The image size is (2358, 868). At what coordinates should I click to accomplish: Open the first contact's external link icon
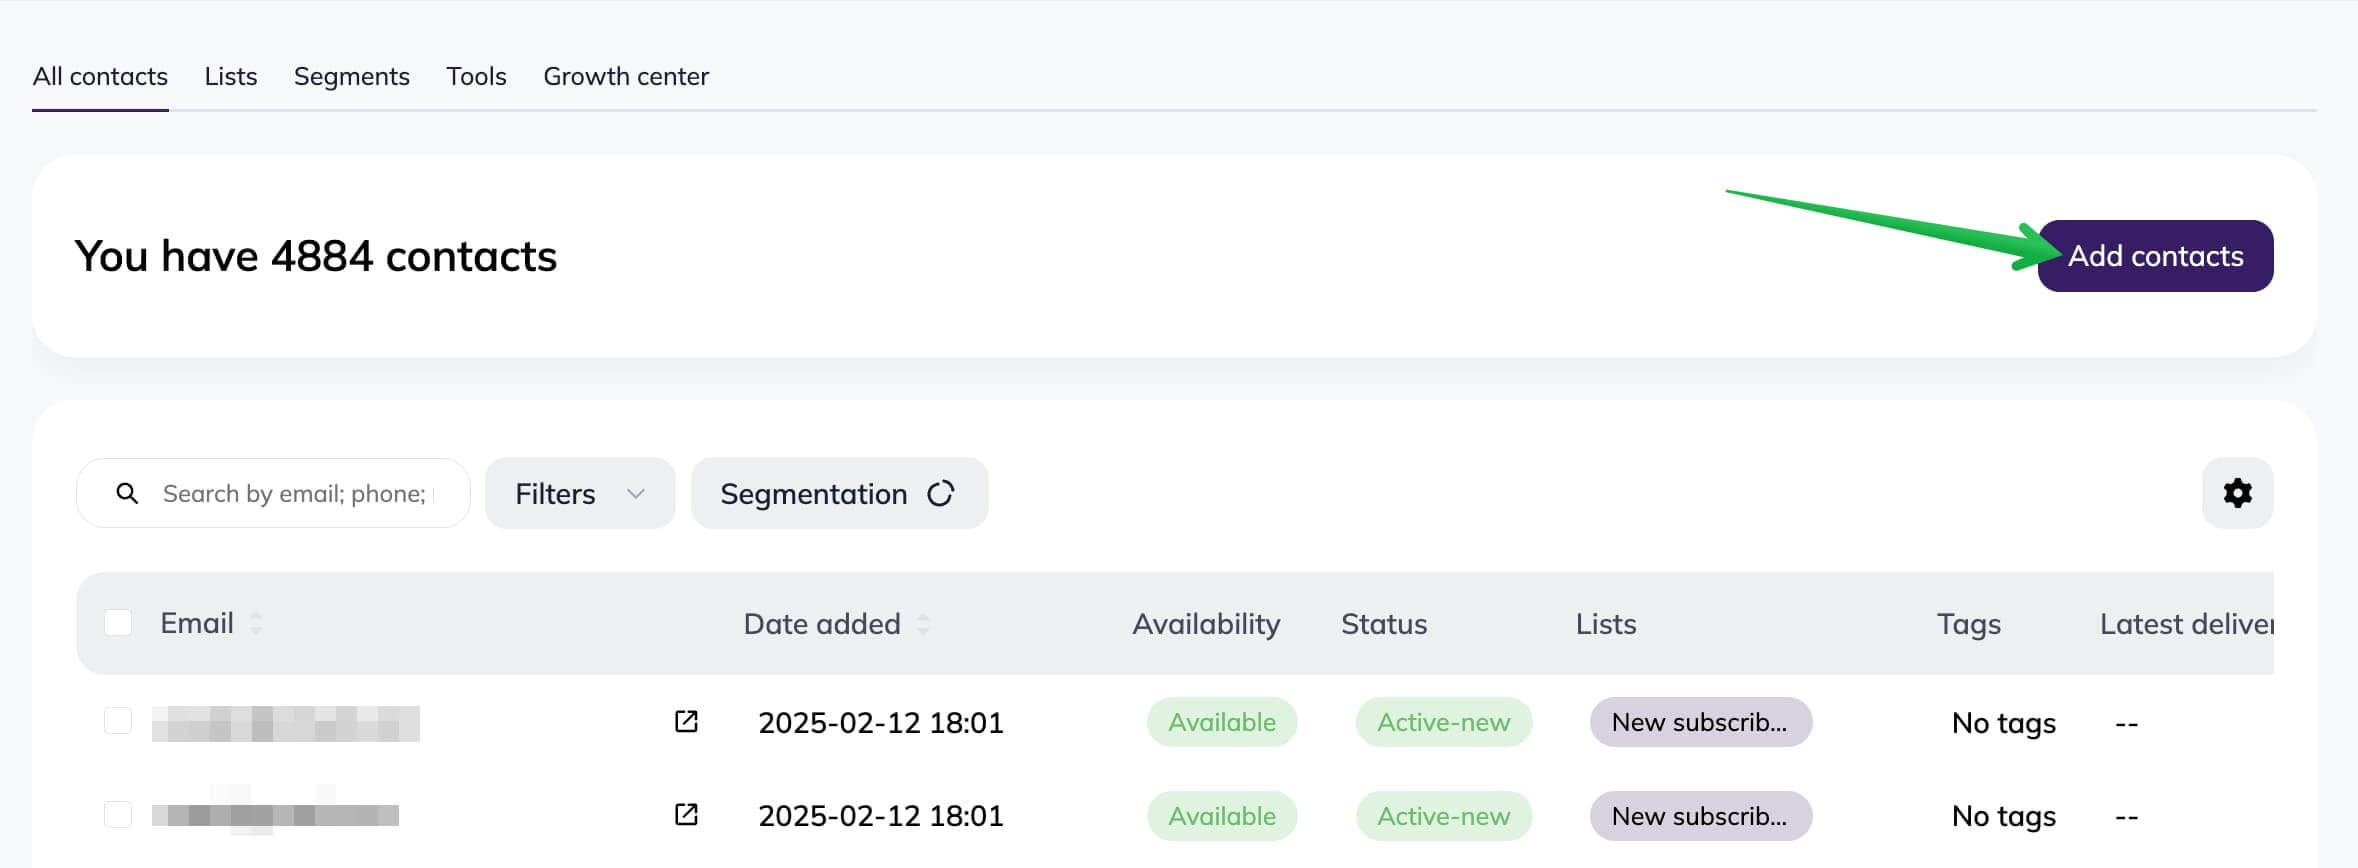[x=686, y=721]
